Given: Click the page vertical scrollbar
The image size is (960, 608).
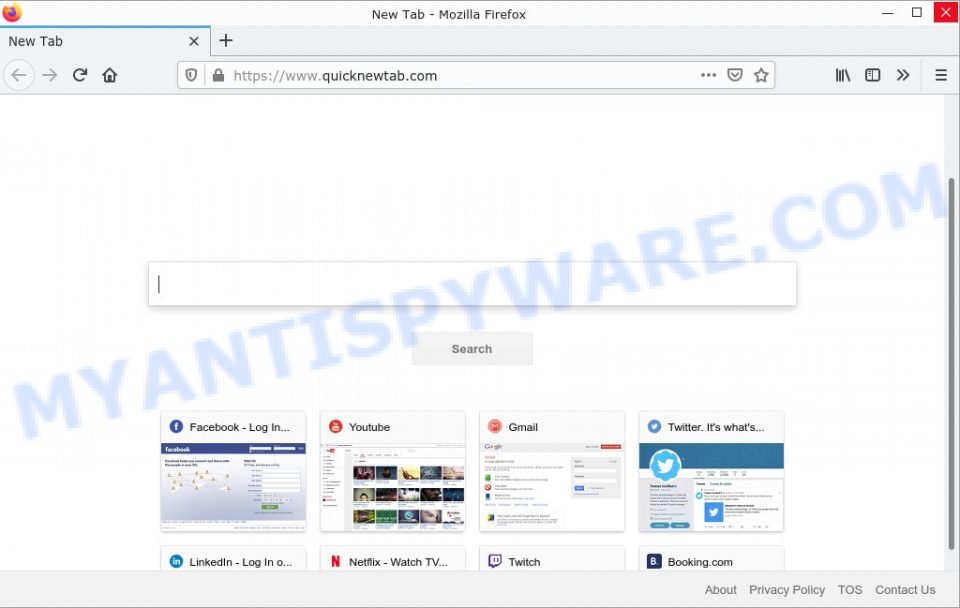Looking at the screenshot, I should [x=951, y=364].
